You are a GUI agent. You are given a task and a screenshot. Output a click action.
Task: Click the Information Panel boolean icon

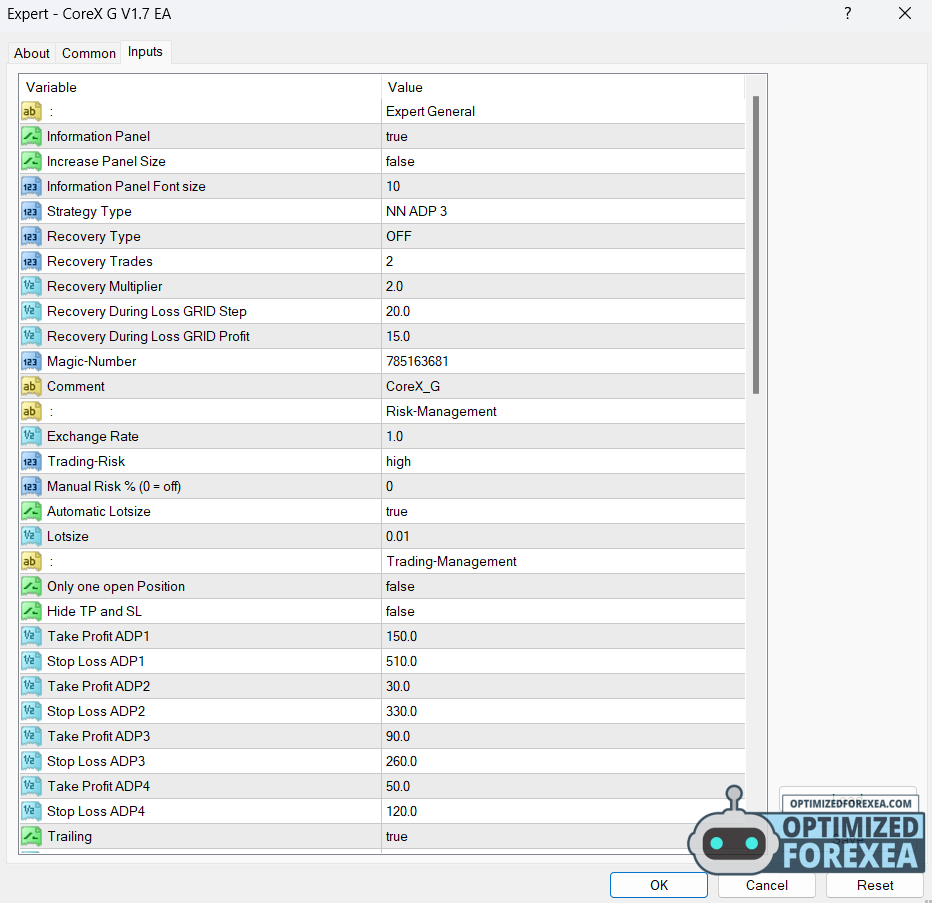(x=31, y=136)
